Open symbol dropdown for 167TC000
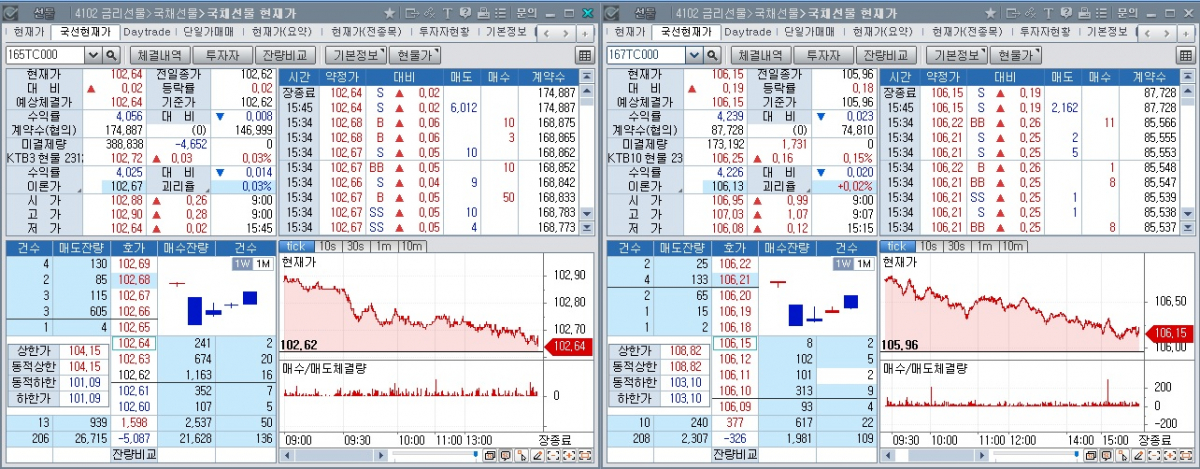The height and width of the screenshot is (469, 1200). tap(695, 55)
